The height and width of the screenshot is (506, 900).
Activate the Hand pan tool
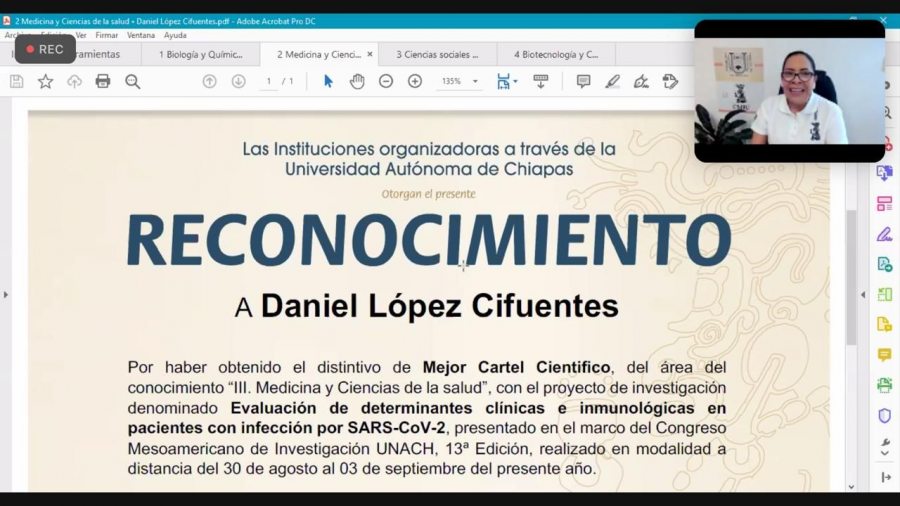pos(357,81)
